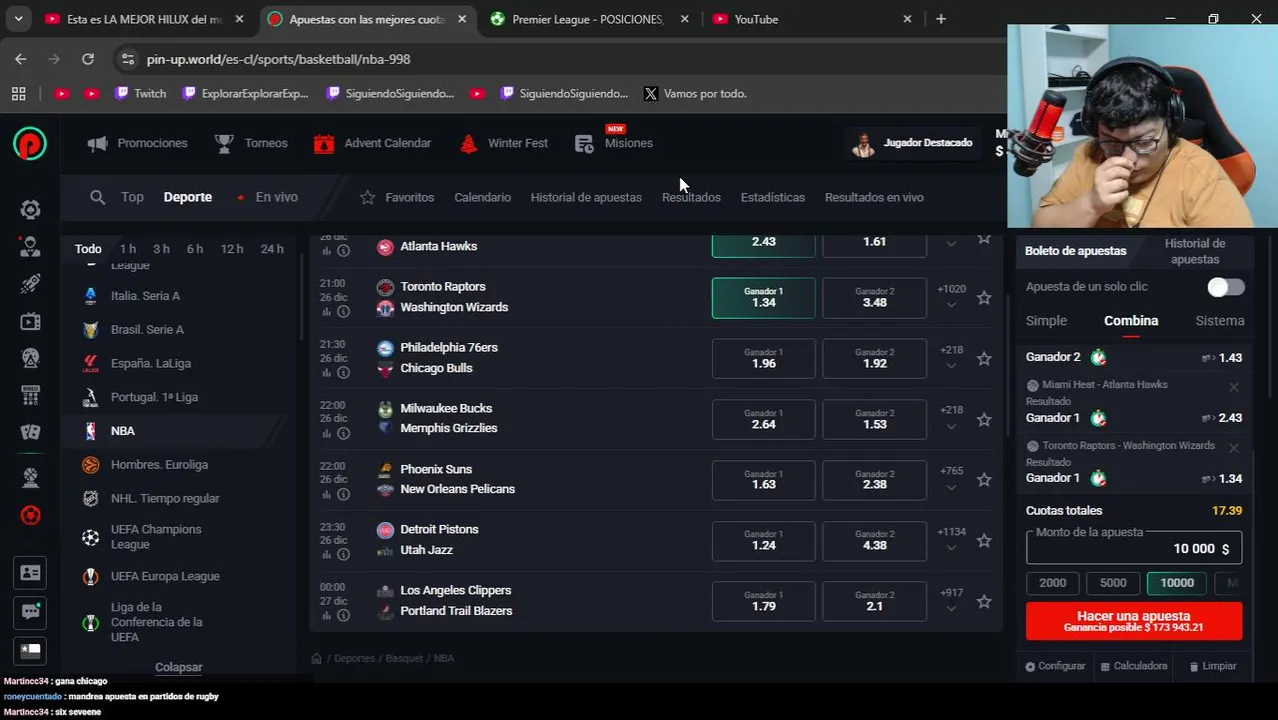Select the 1 h time filter
Viewport: 1278px width, 720px height.
click(128, 249)
